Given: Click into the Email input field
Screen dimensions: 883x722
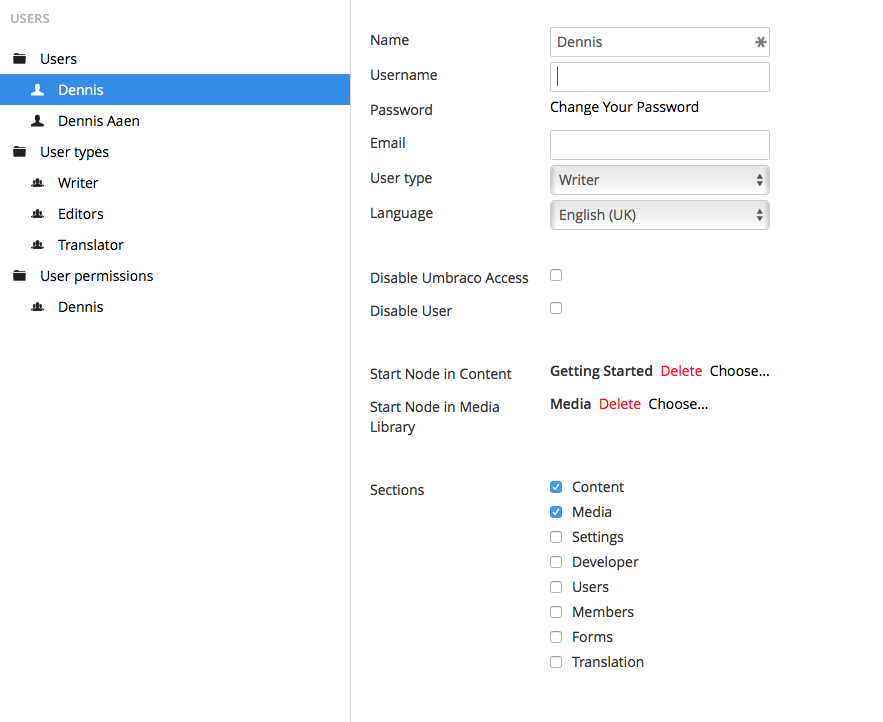Looking at the screenshot, I should pyautogui.click(x=659, y=145).
